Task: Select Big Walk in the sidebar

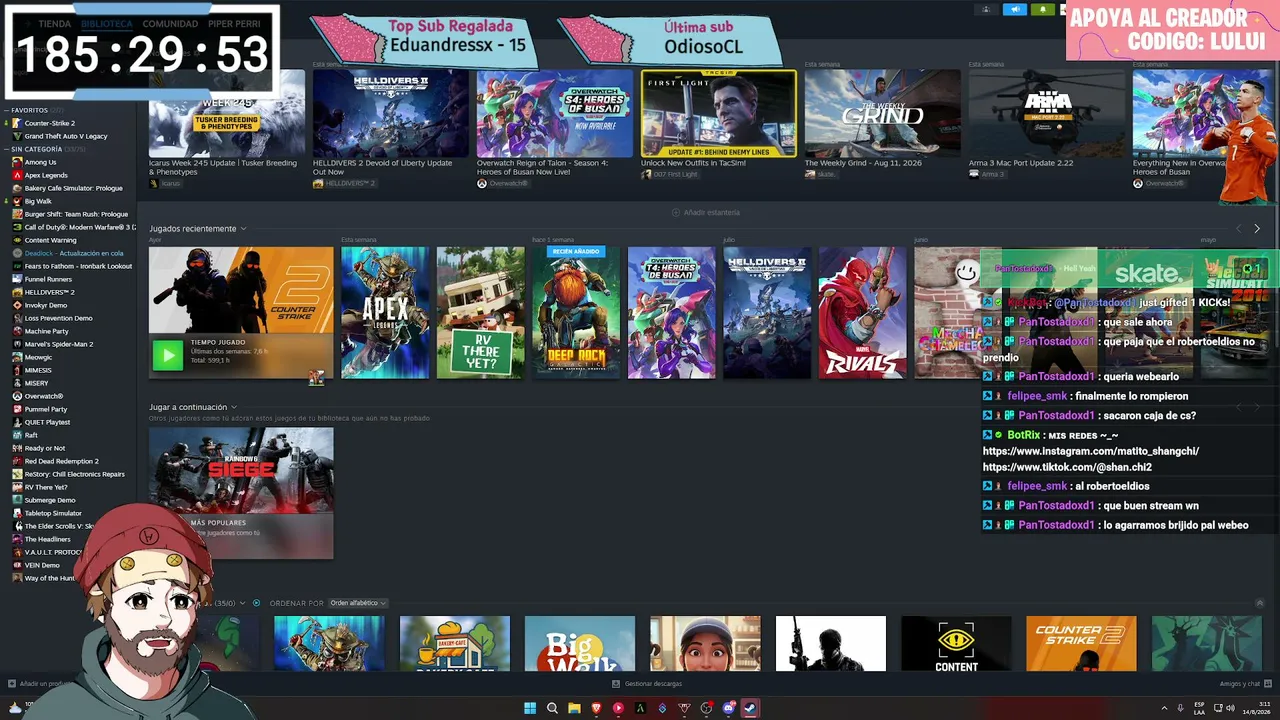Action: coord(38,201)
